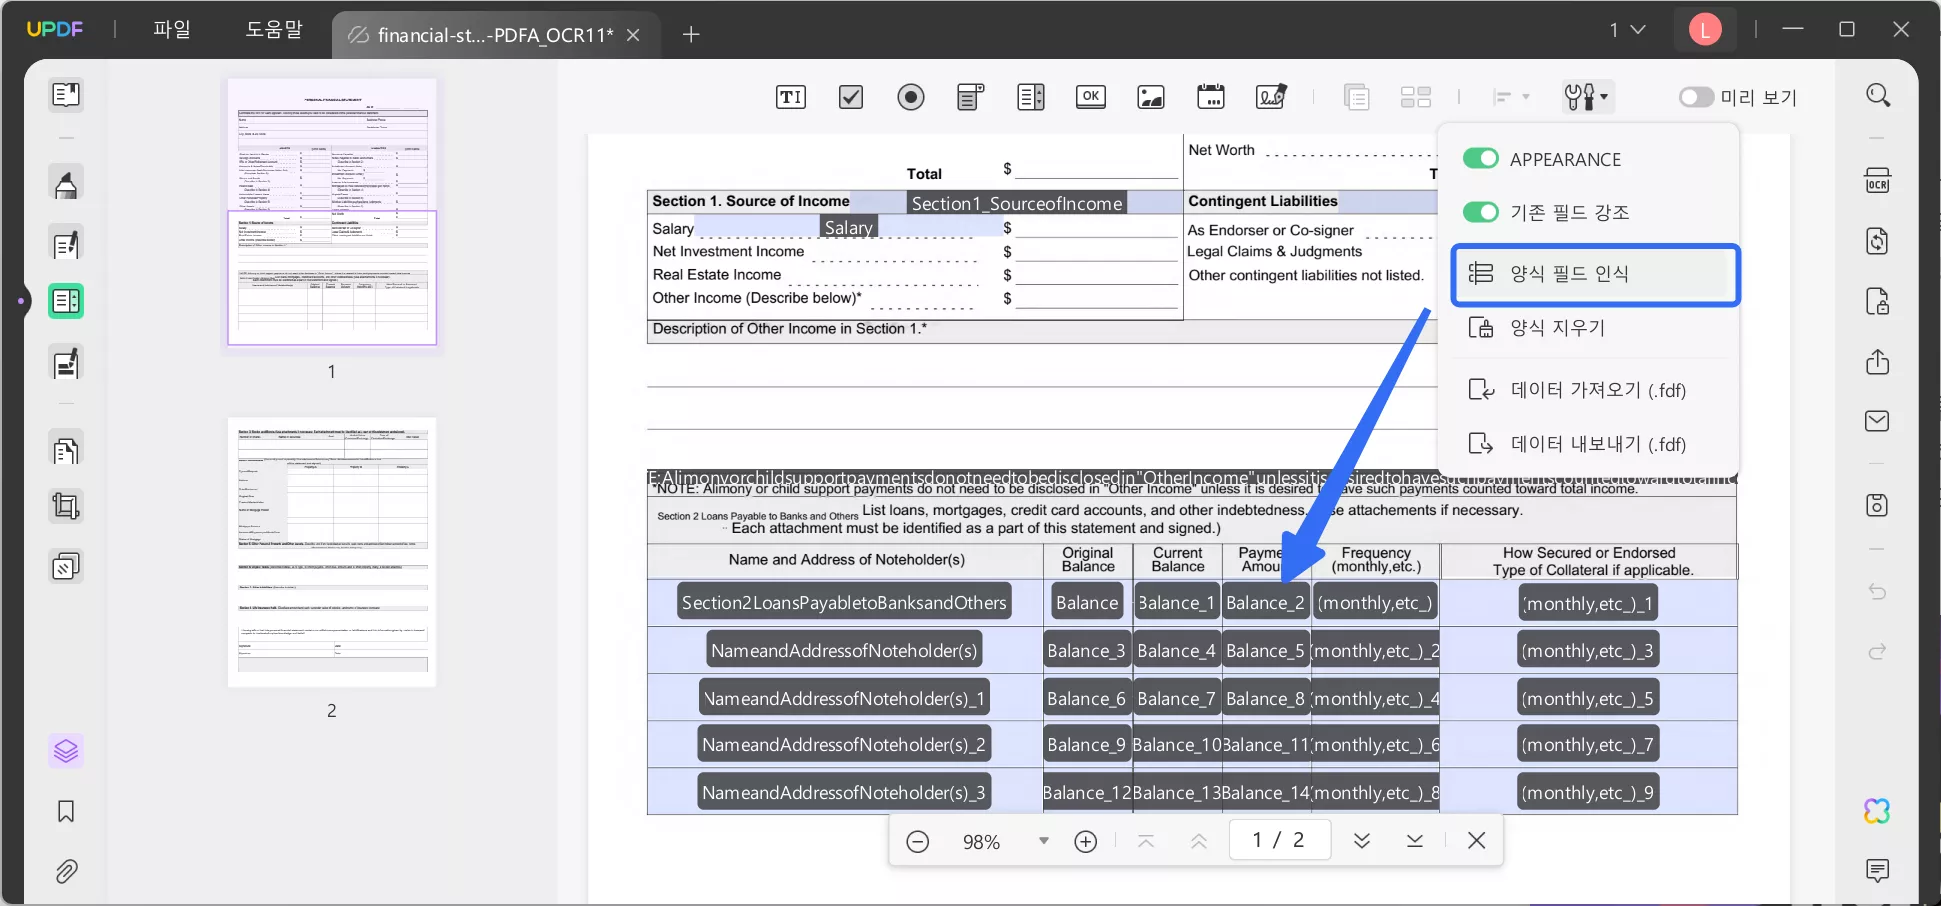Open a new tab with plus button
The image size is (1941, 906).
tap(691, 35)
